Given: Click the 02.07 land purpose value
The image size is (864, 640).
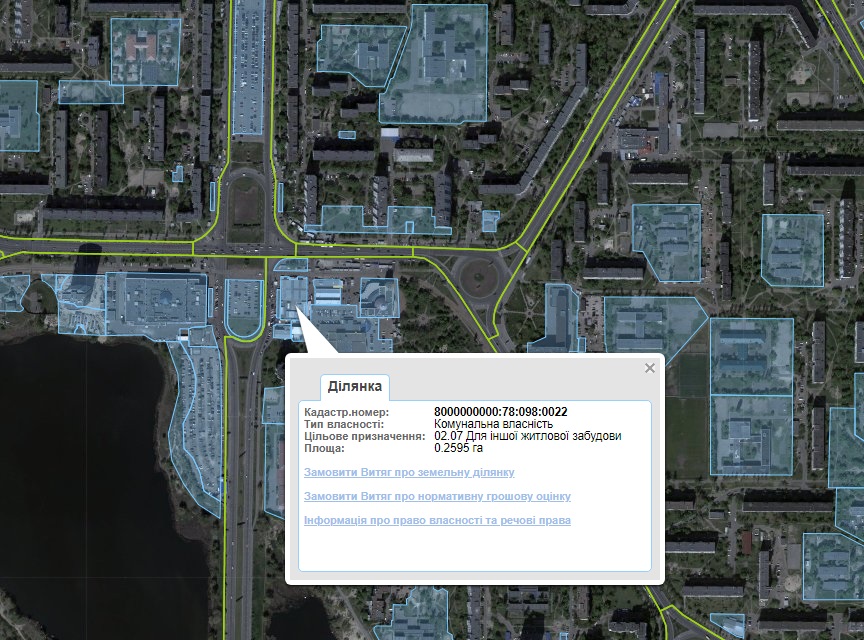Looking at the screenshot, I should tap(527, 436).
